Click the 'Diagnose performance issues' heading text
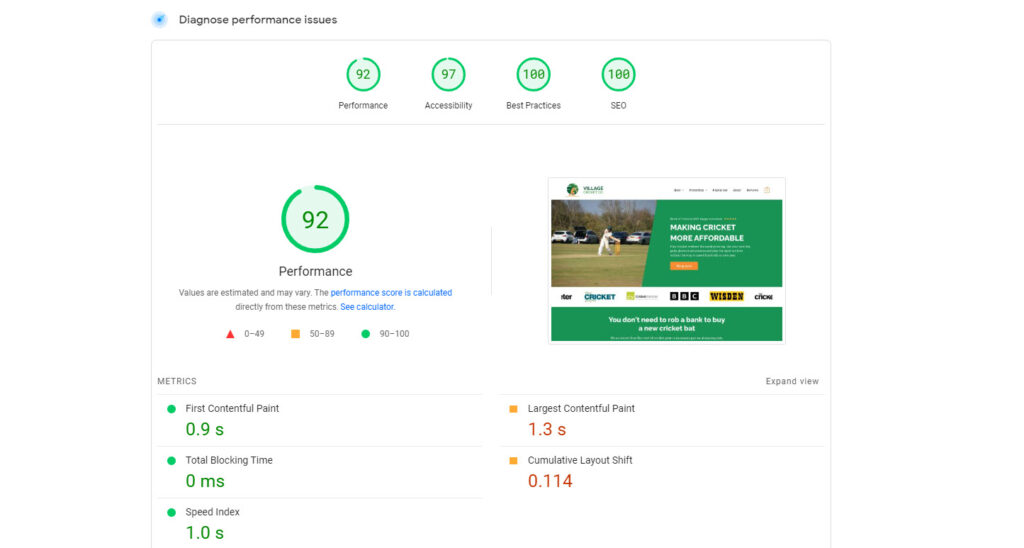The height and width of the screenshot is (548, 1024). [x=258, y=20]
